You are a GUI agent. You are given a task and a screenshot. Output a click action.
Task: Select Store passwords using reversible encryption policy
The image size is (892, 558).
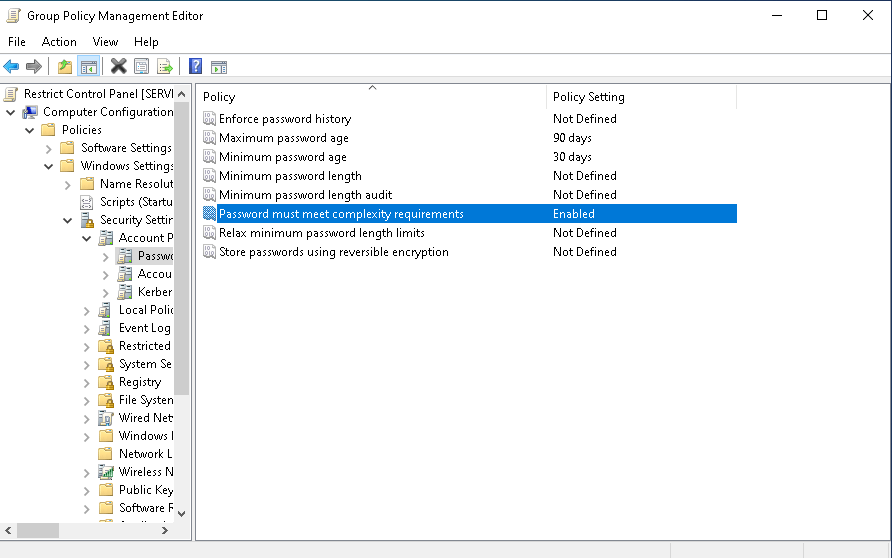coord(333,252)
